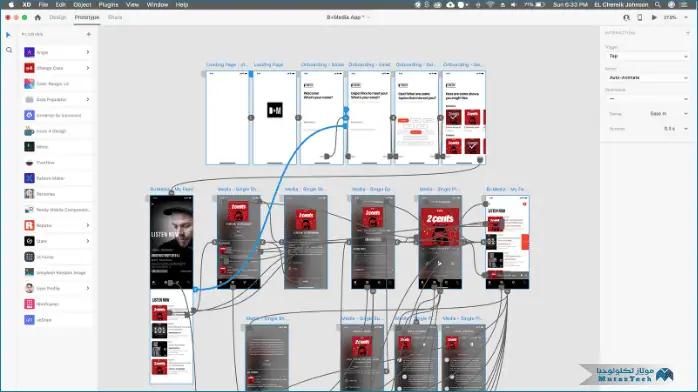This screenshot has width=698, height=392.
Task: Open the document title dropdown arrow
Action: 369,17
